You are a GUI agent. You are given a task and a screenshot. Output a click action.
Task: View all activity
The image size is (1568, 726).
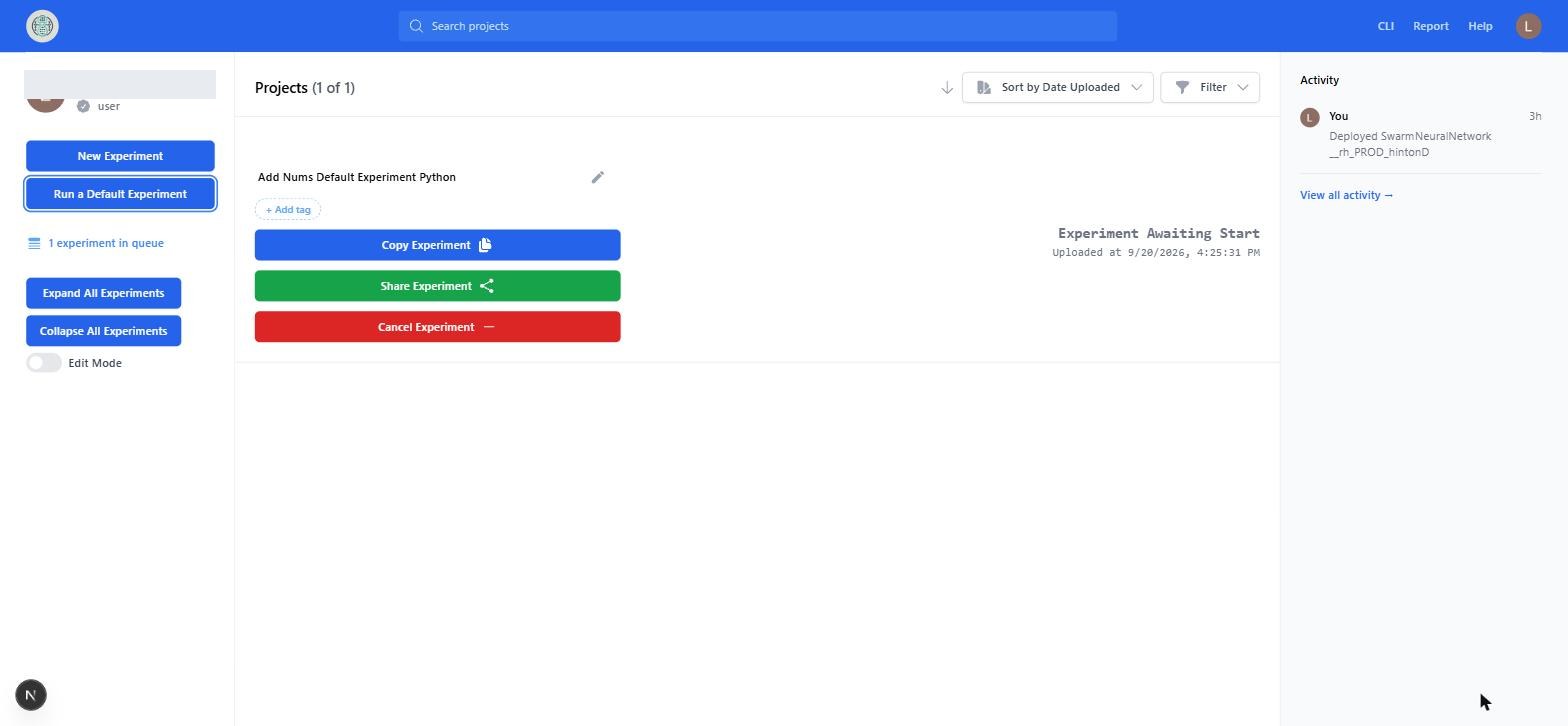[1346, 195]
